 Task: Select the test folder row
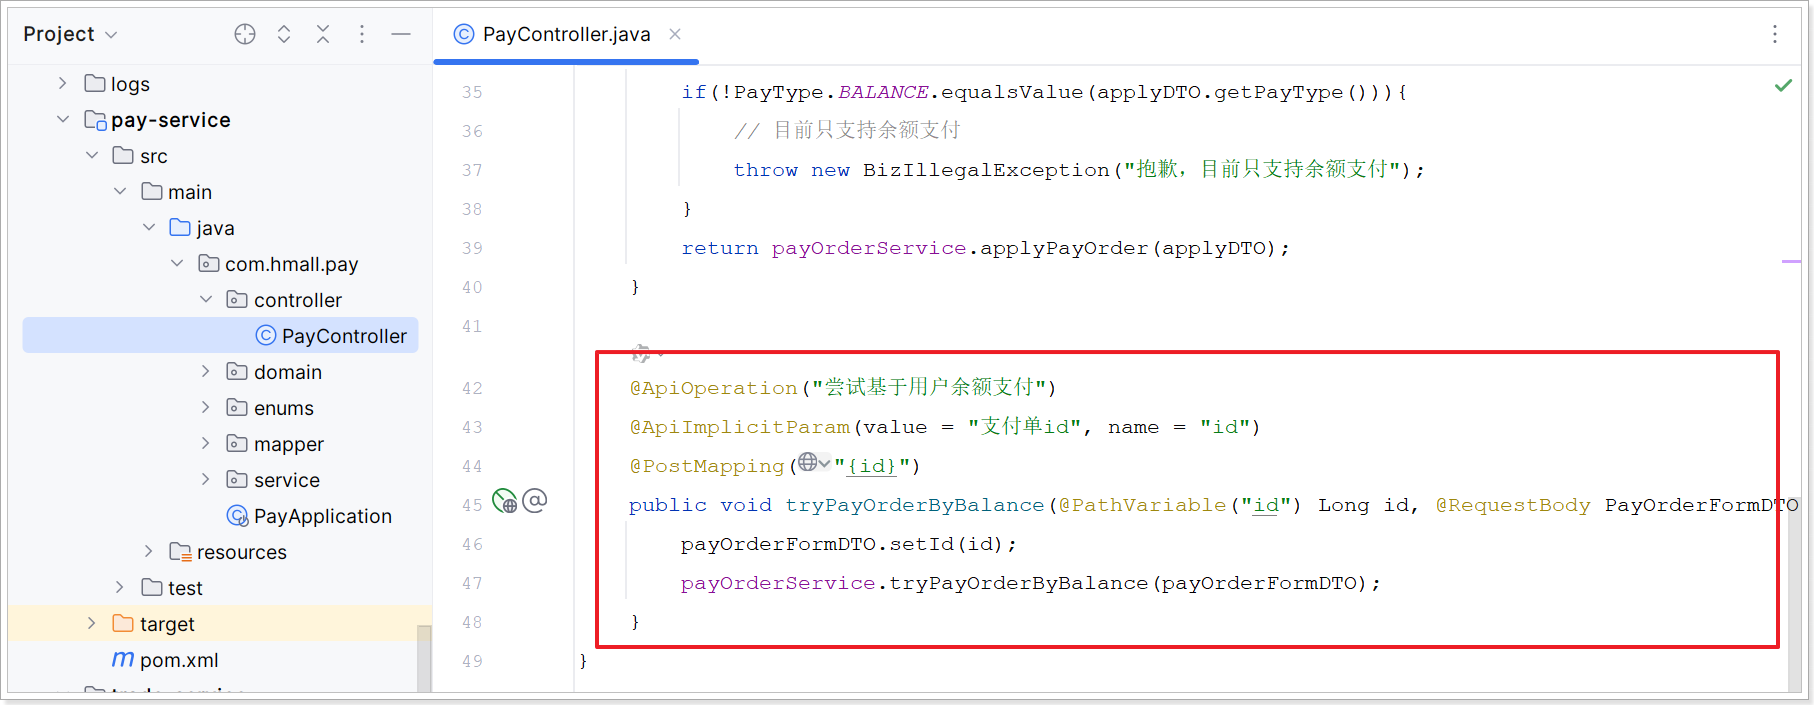(x=220, y=588)
